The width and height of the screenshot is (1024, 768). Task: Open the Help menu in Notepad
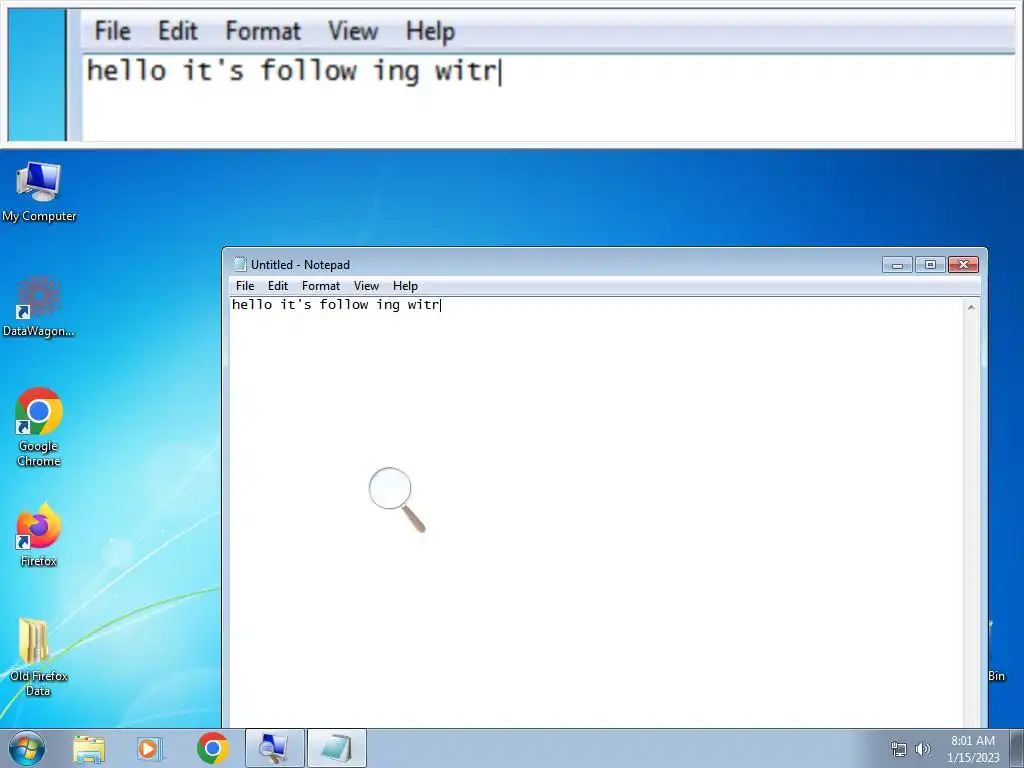point(405,286)
